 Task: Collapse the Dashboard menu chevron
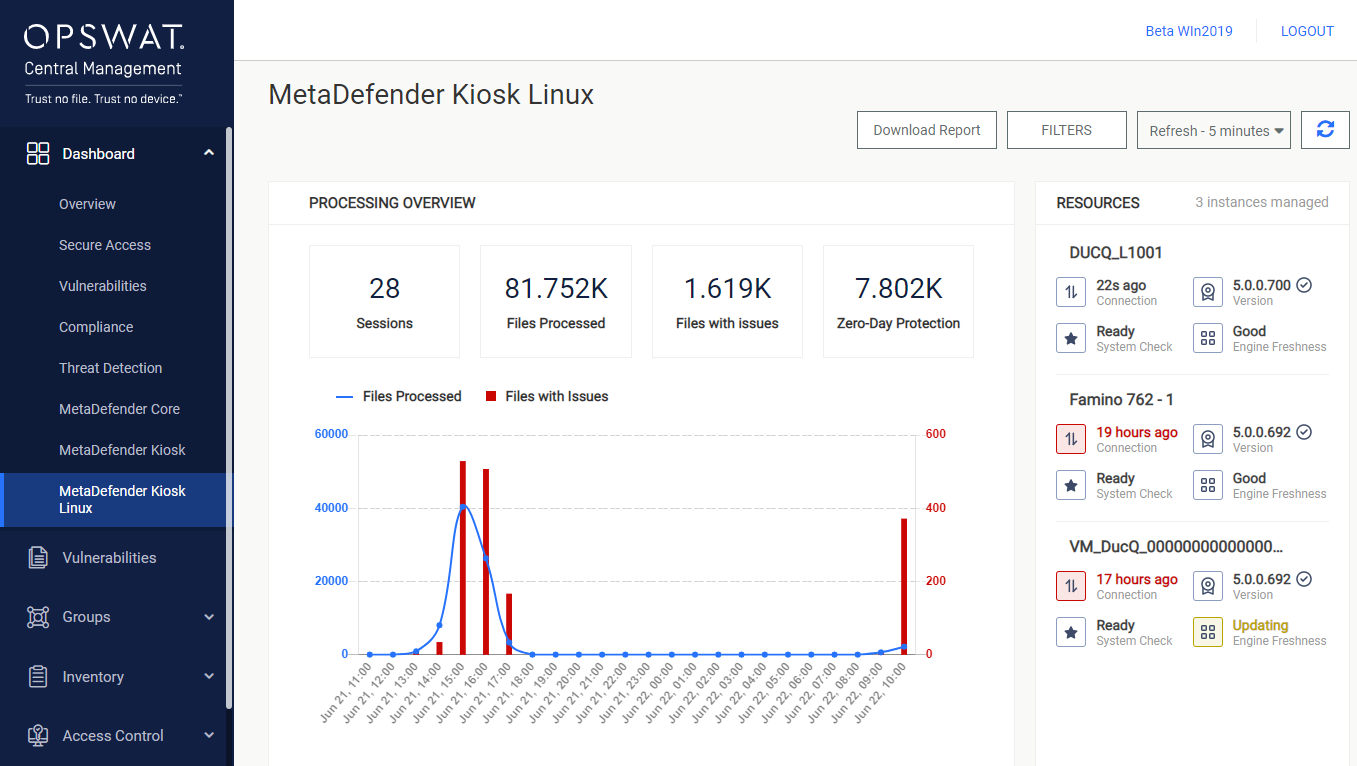pos(209,153)
